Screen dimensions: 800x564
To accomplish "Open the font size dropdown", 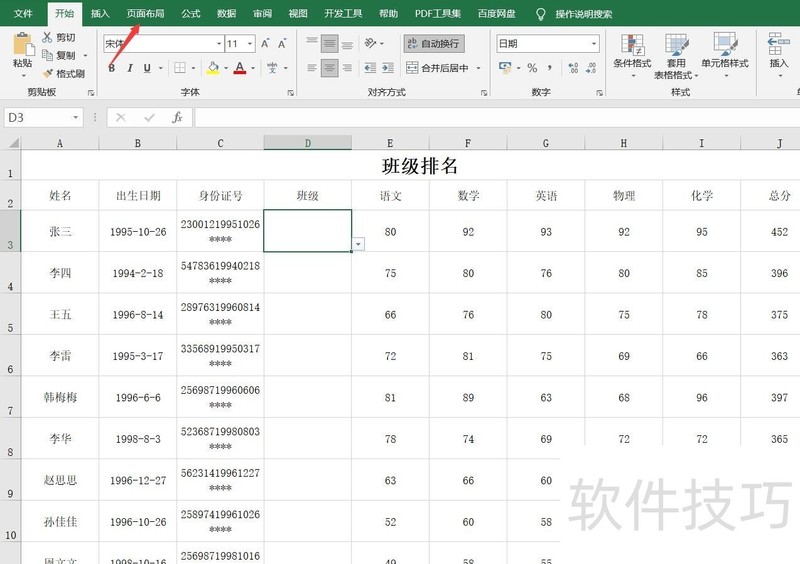I will (249, 44).
